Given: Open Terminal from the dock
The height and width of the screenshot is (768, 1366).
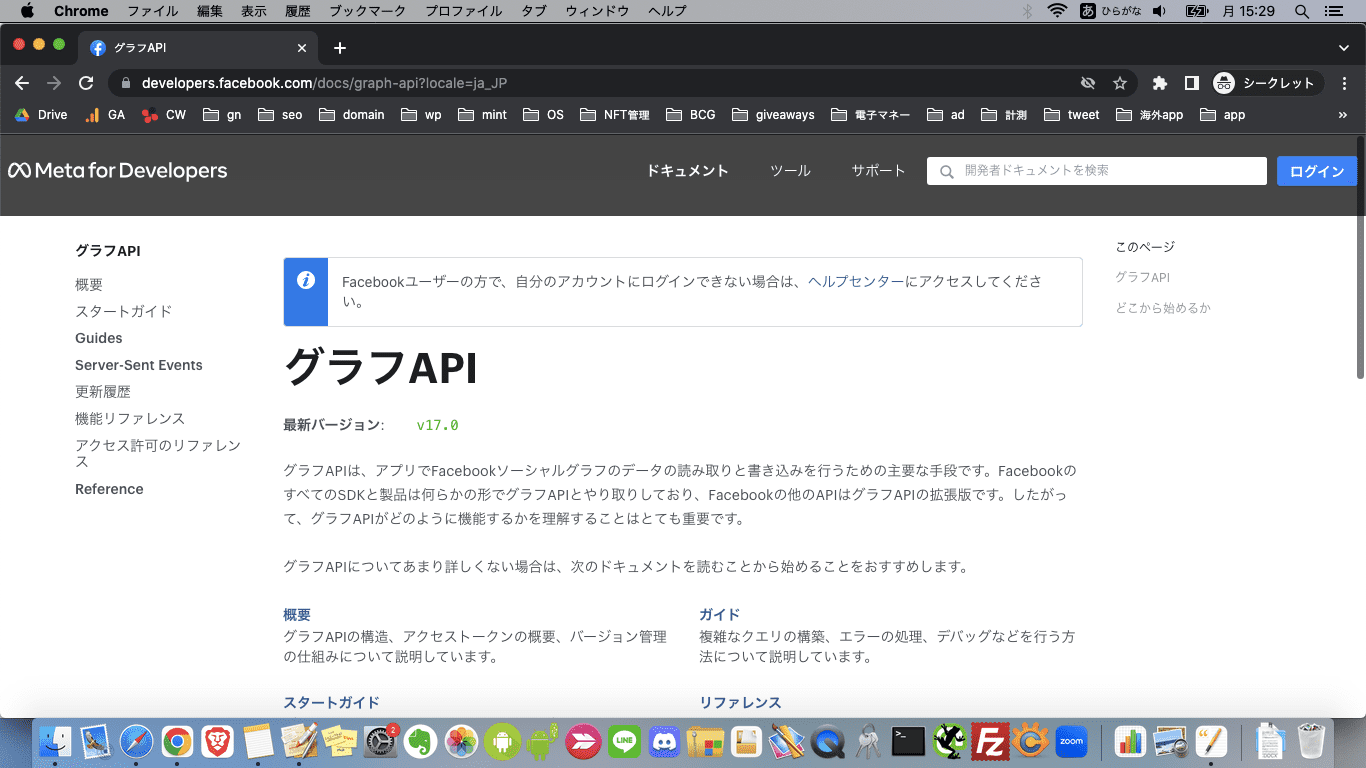Looking at the screenshot, I should click(x=909, y=741).
